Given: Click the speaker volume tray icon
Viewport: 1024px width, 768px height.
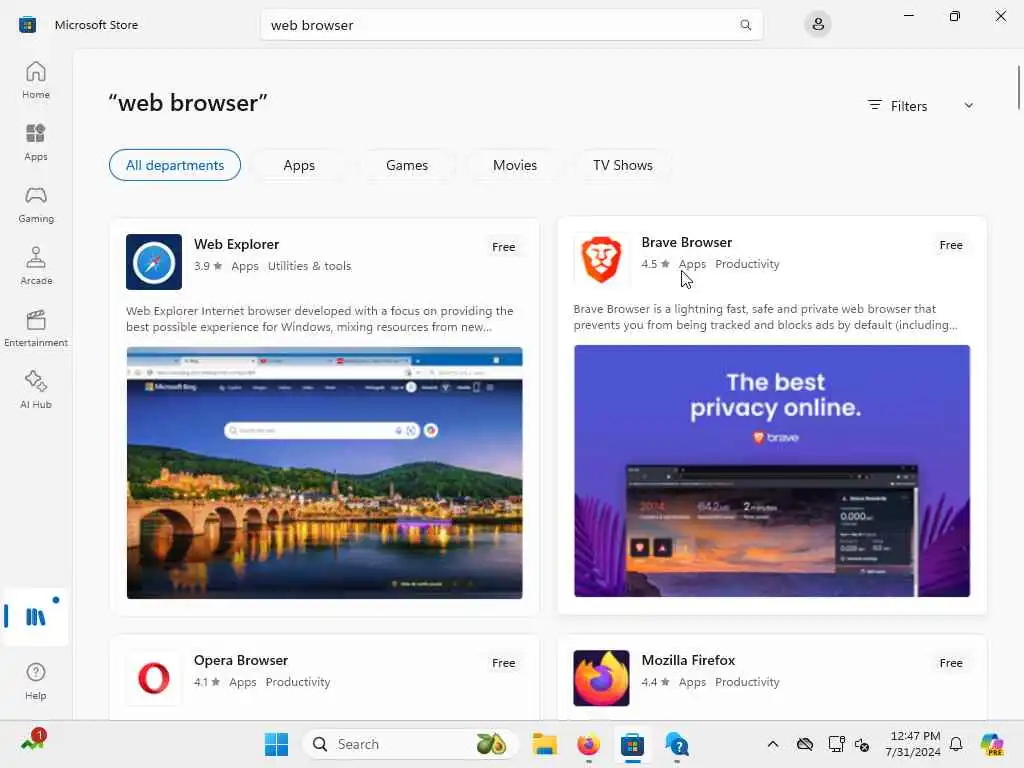Looking at the screenshot, I should pos(862,744).
